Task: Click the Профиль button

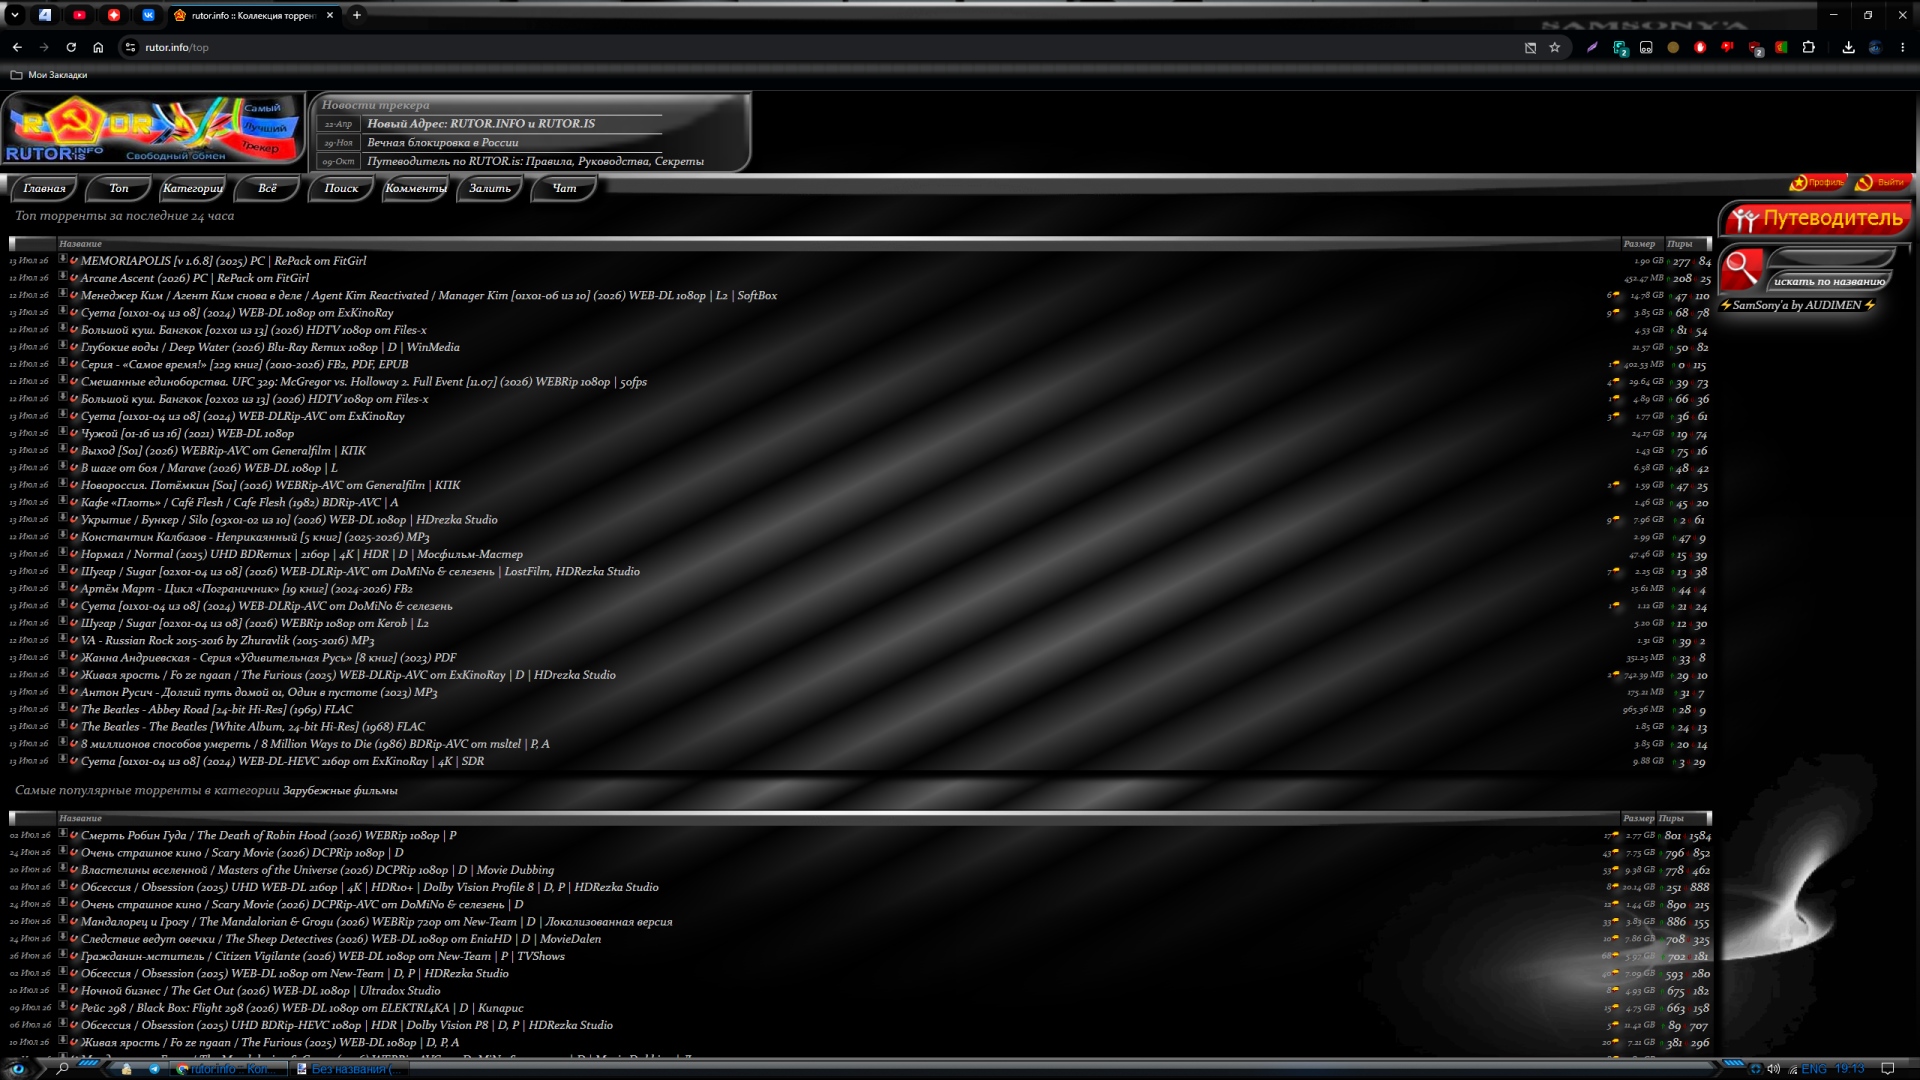Action: pyautogui.click(x=1817, y=182)
